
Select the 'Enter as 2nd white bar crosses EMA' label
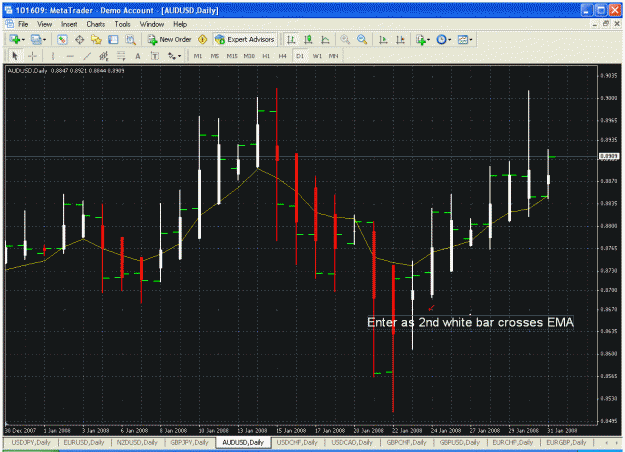pos(470,322)
